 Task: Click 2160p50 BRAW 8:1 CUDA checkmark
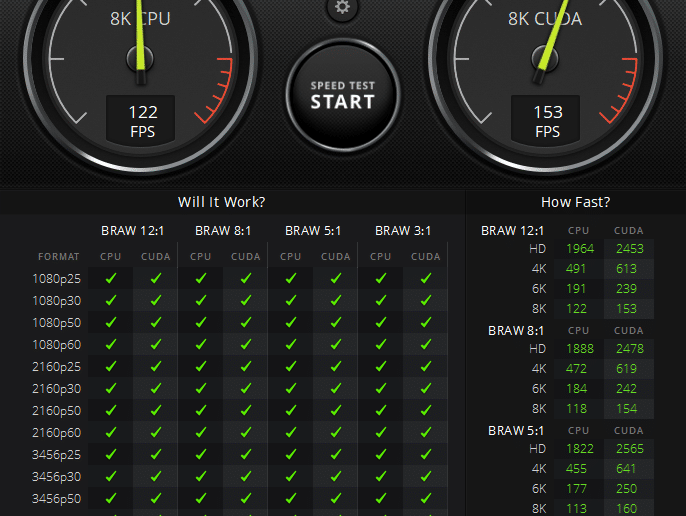246,410
